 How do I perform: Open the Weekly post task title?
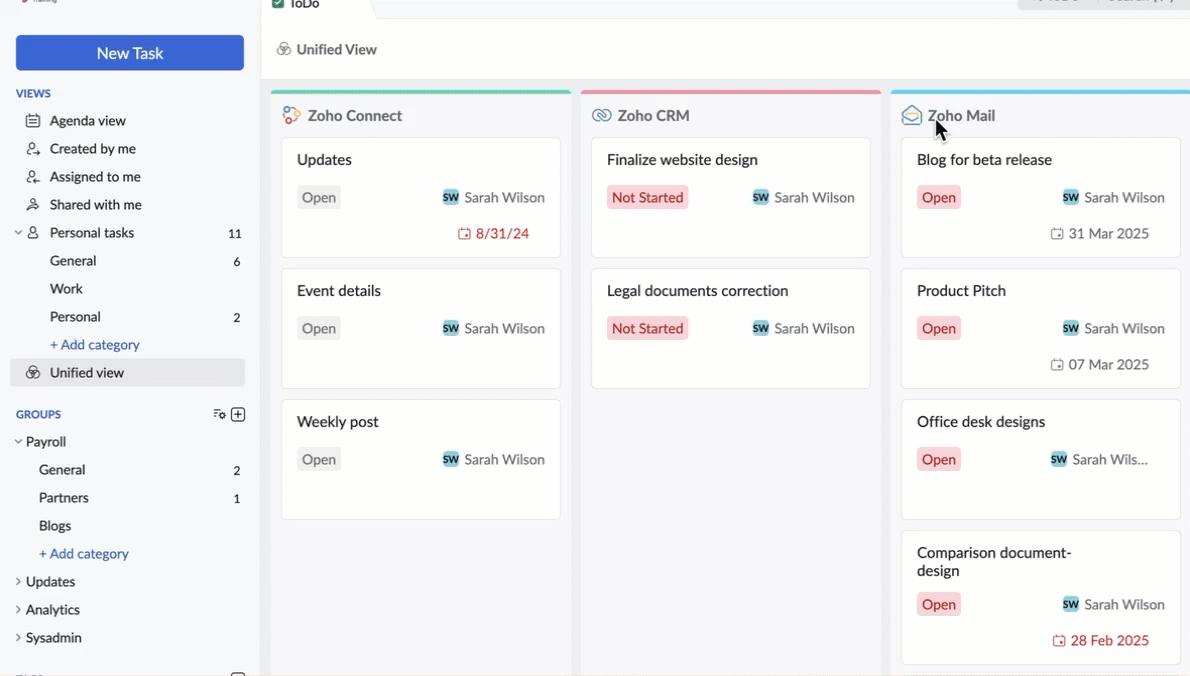point(338,422)
